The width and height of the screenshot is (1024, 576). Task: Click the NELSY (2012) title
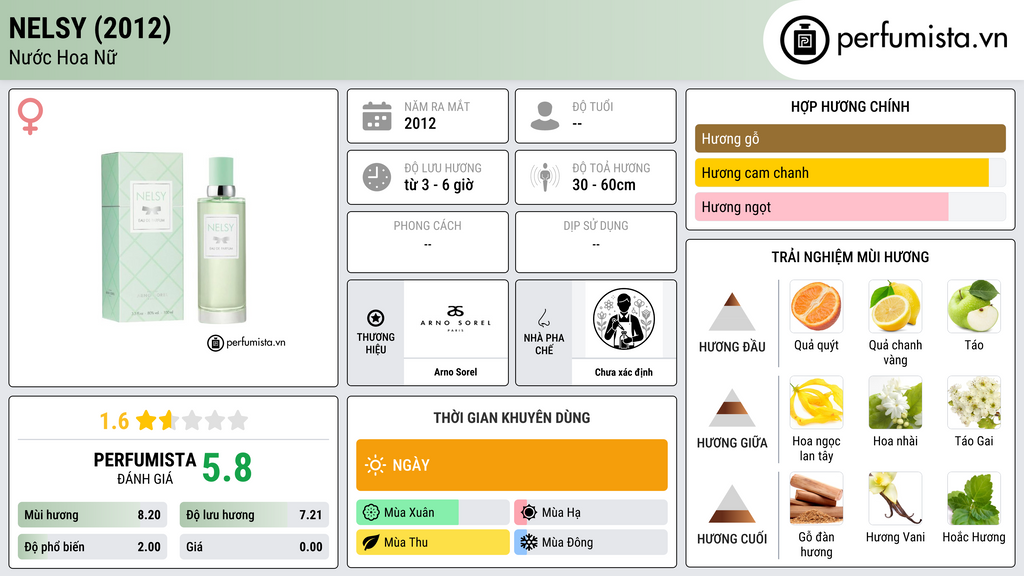90,28
